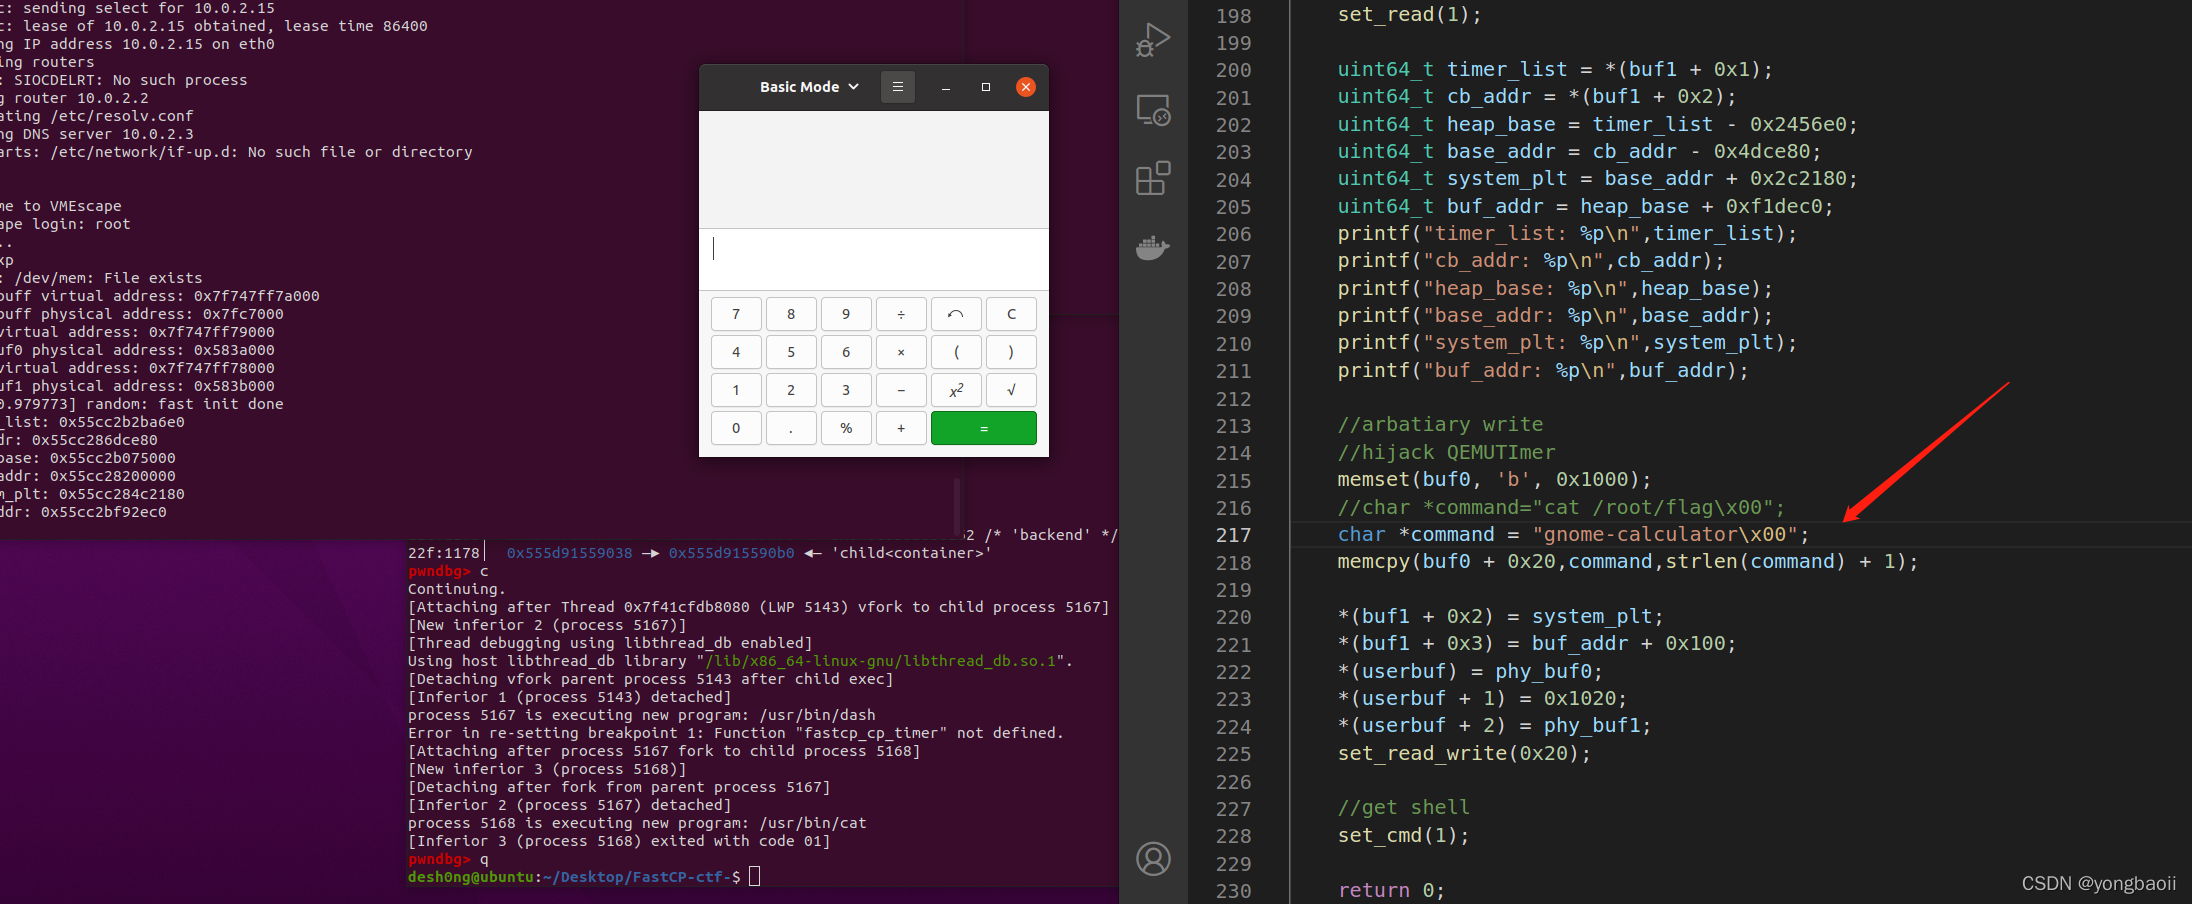Image resolution: width=2192 pixels, height=904 pixels.
Task: Maximize the calculator window
Action: (x=985, y=87)
